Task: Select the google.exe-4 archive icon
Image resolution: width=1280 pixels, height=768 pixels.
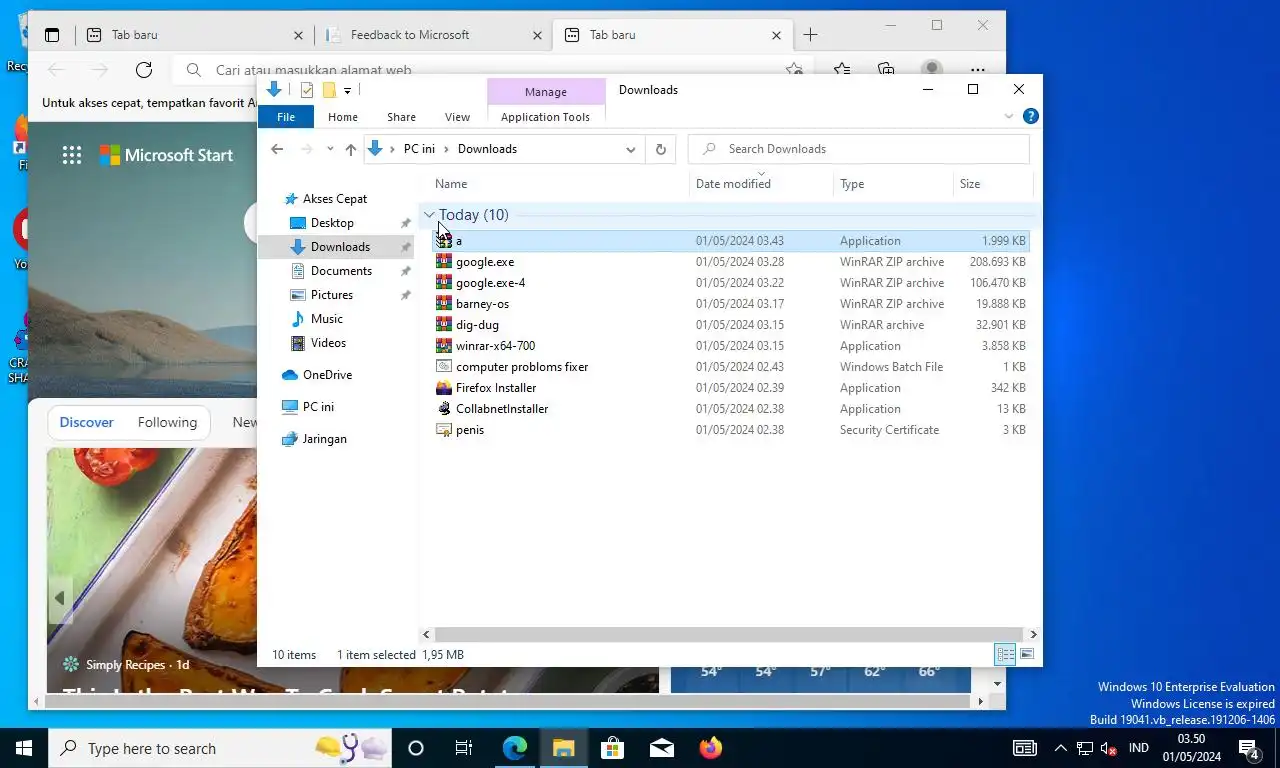Action: pyautogui.click(x=444, y=283)
